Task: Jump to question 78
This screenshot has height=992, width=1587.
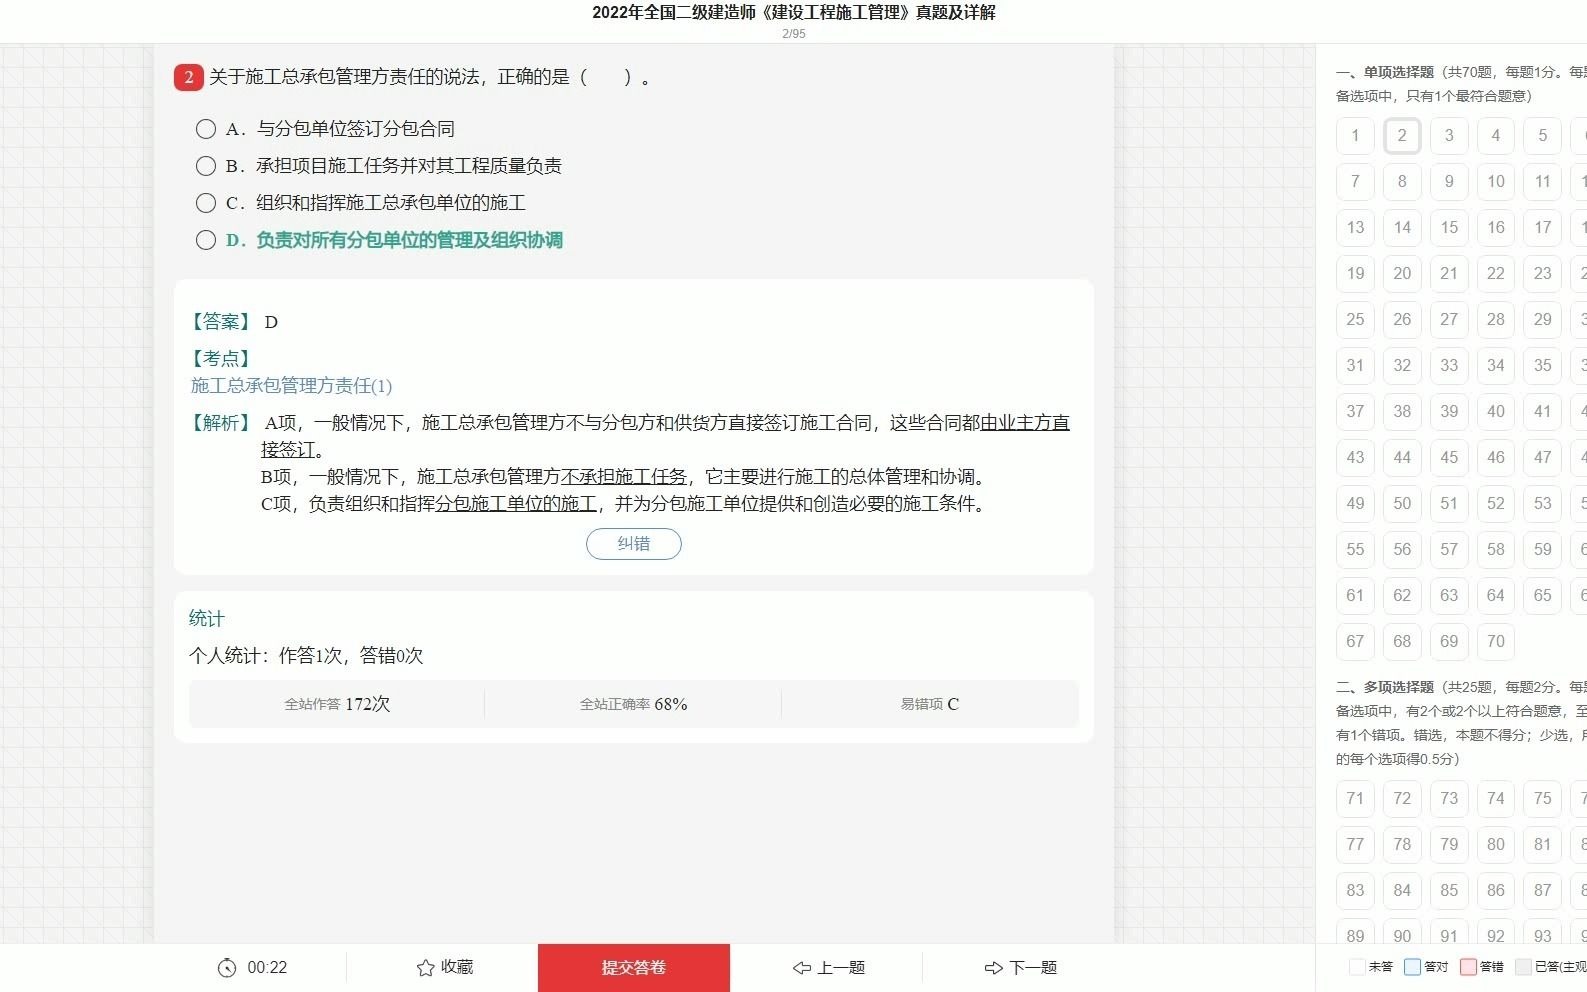Action: tap(1402, 845)
